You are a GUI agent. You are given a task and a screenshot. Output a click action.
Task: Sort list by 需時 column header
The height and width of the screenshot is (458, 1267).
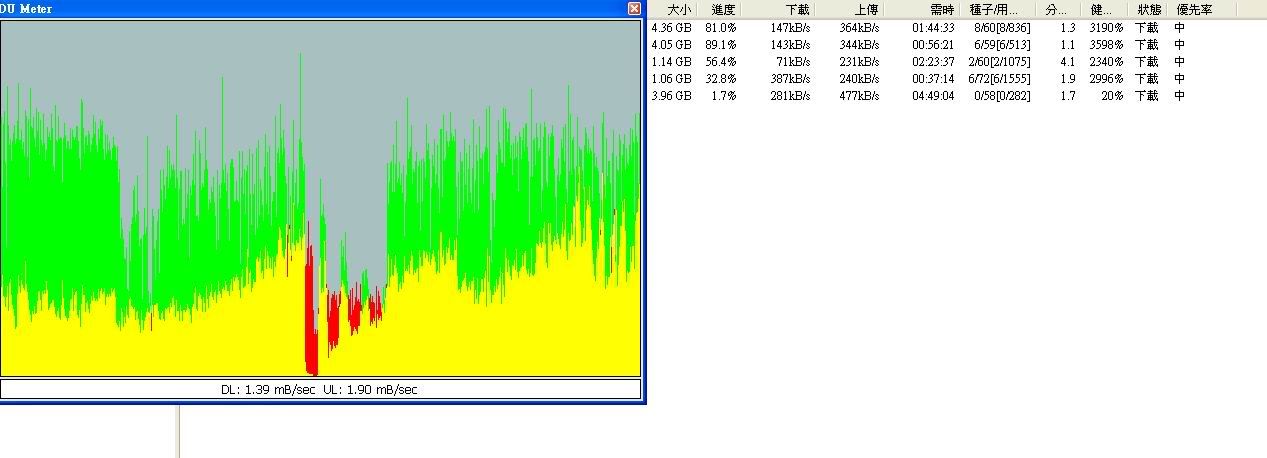(941, 10)
